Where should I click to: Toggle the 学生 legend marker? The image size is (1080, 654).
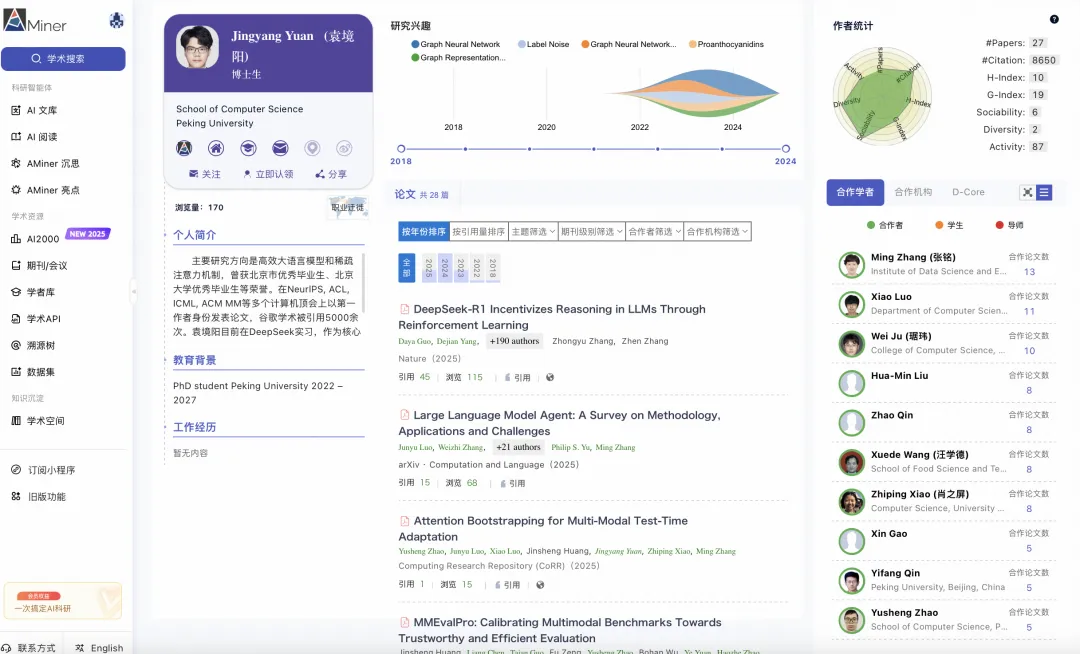point(947,224)
